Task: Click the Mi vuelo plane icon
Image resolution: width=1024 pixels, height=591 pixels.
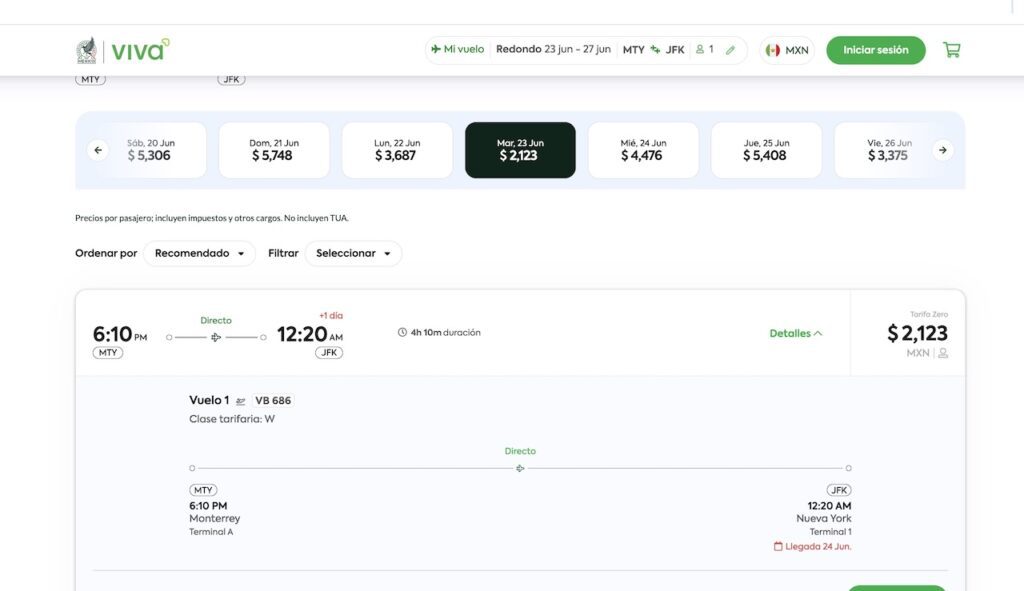Action: tap(436, 49)
